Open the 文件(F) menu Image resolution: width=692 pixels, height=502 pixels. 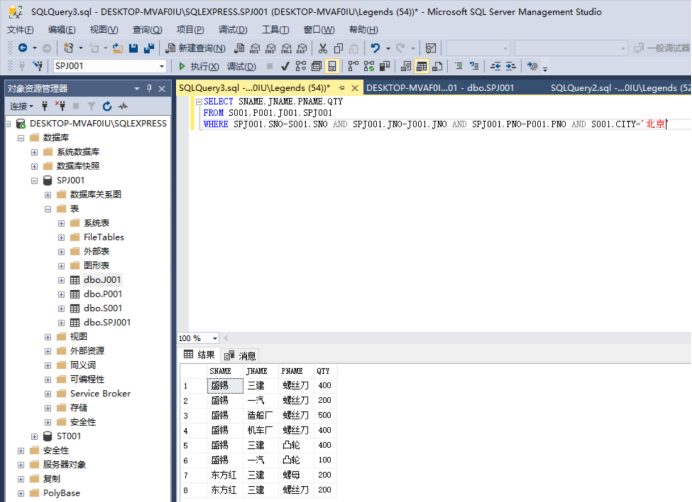(20, 30)
